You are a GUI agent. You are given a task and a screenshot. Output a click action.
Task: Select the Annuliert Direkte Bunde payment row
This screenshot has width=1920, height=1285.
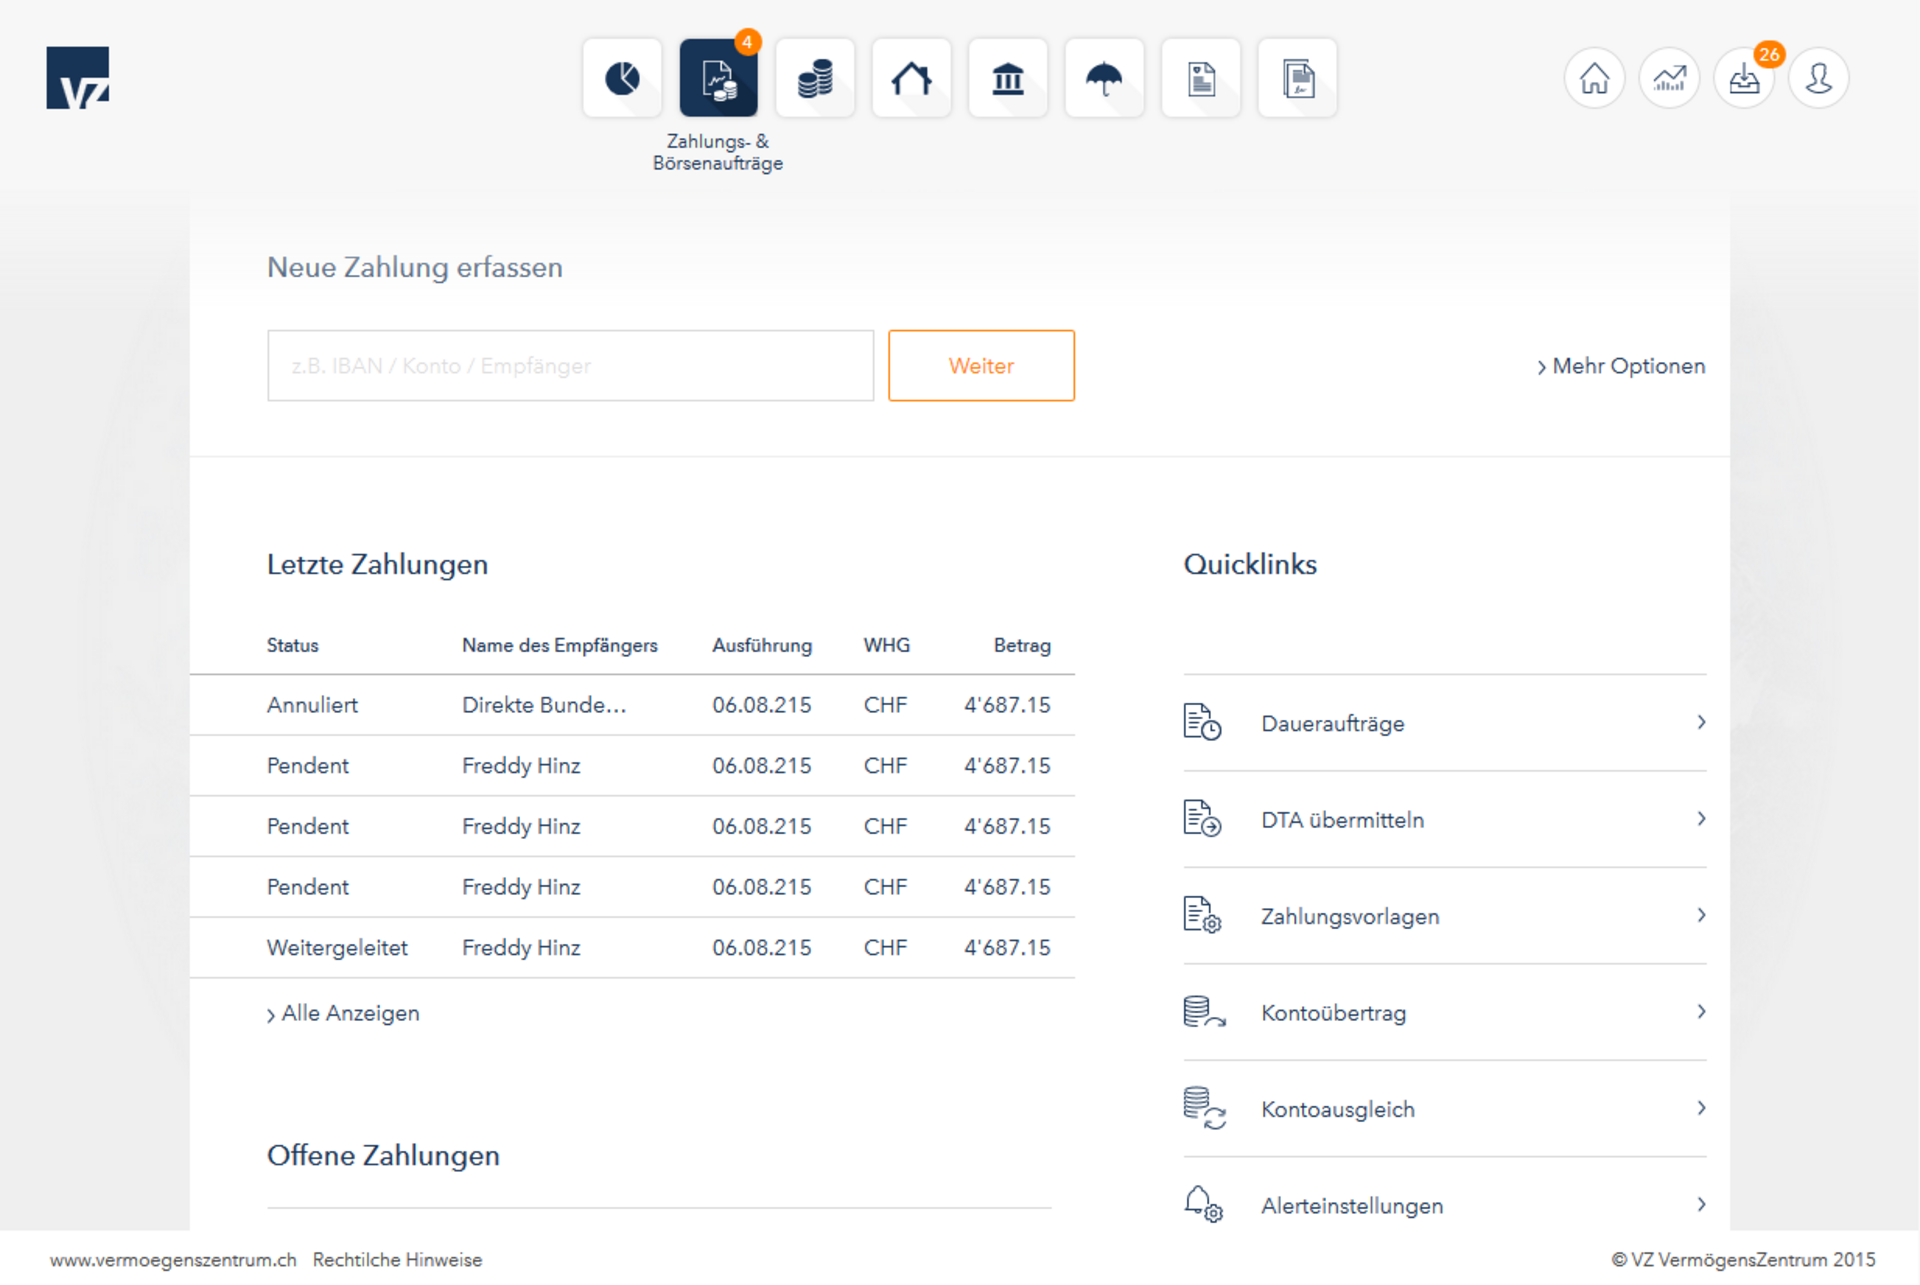(632, 705)
